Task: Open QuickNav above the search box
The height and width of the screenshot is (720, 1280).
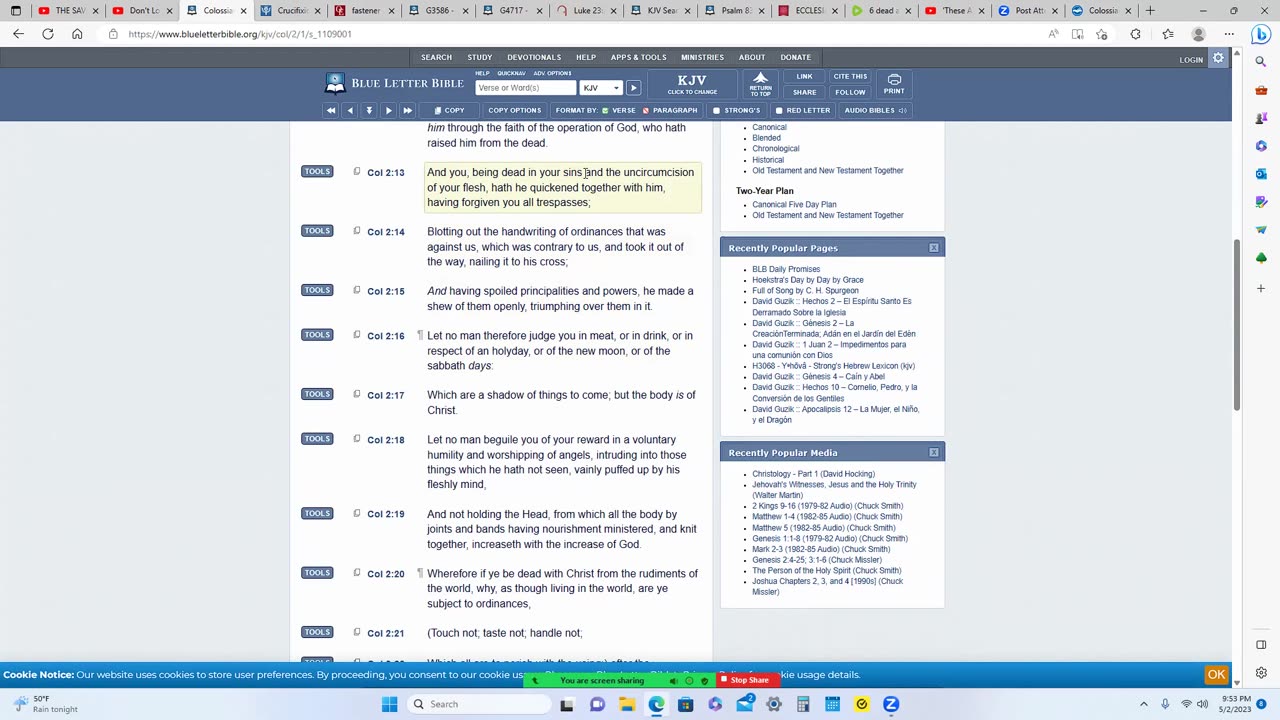Action: pos(511,73)
